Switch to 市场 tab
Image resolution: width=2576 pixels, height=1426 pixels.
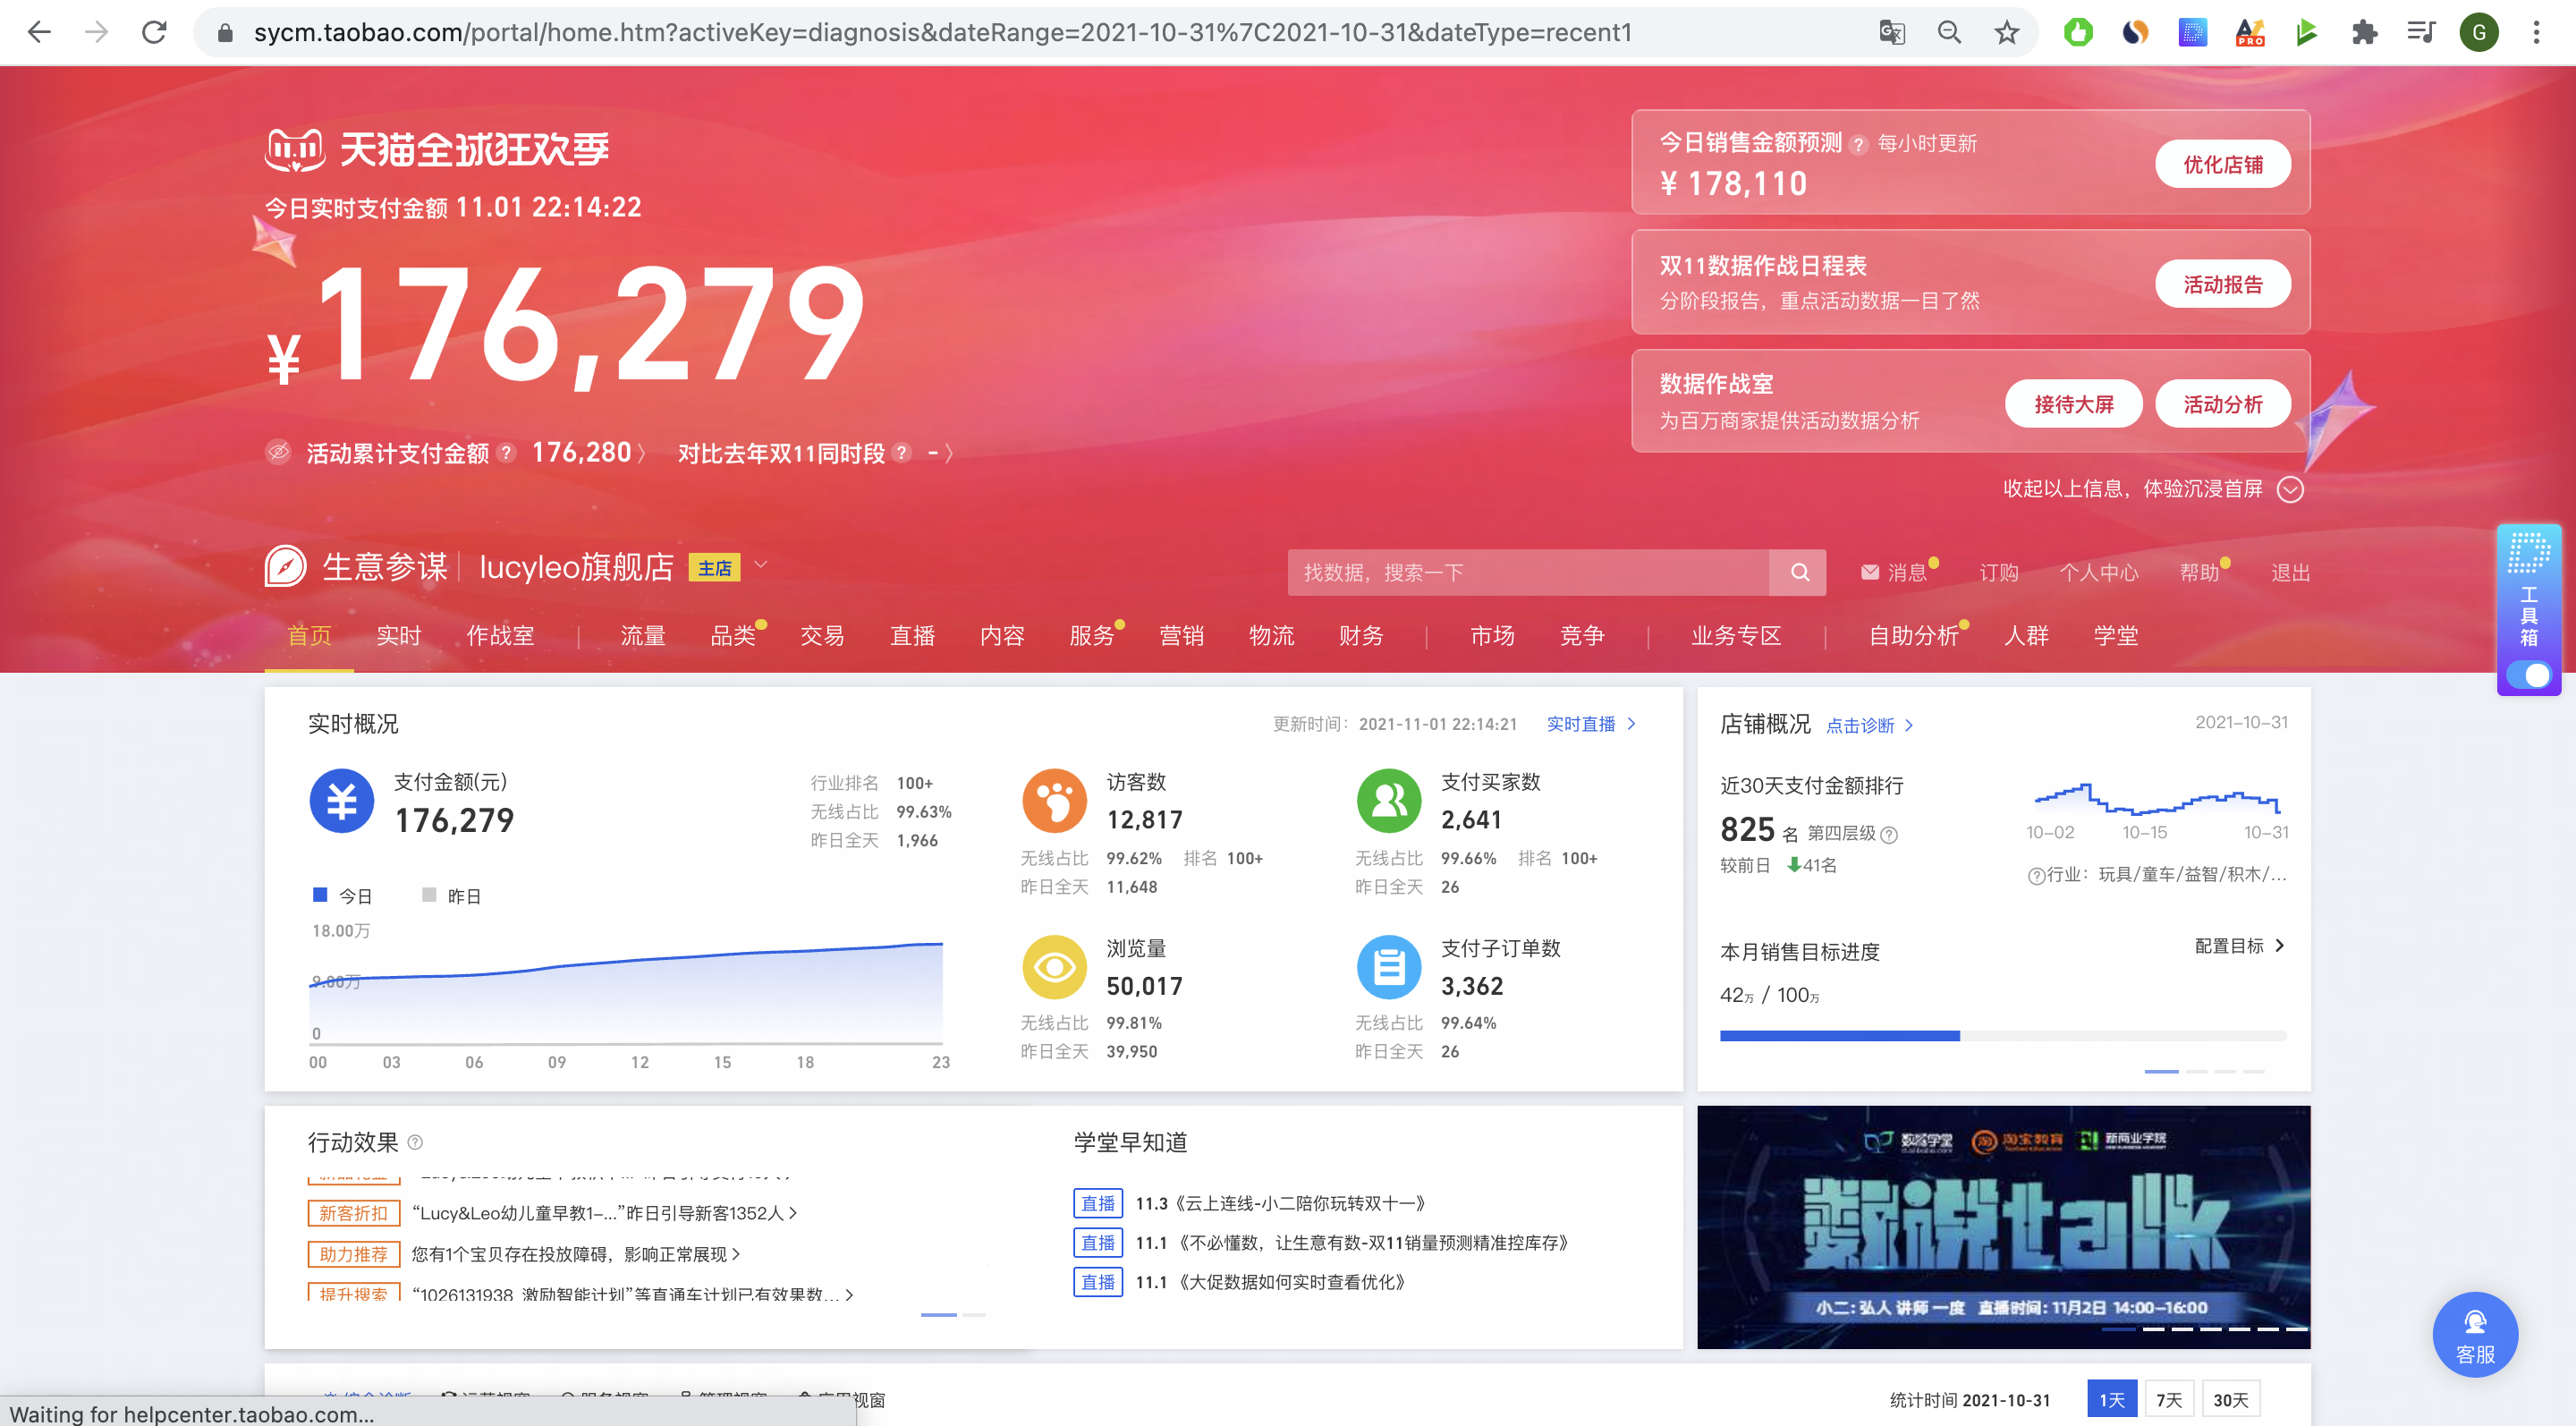coord(1492,635)
